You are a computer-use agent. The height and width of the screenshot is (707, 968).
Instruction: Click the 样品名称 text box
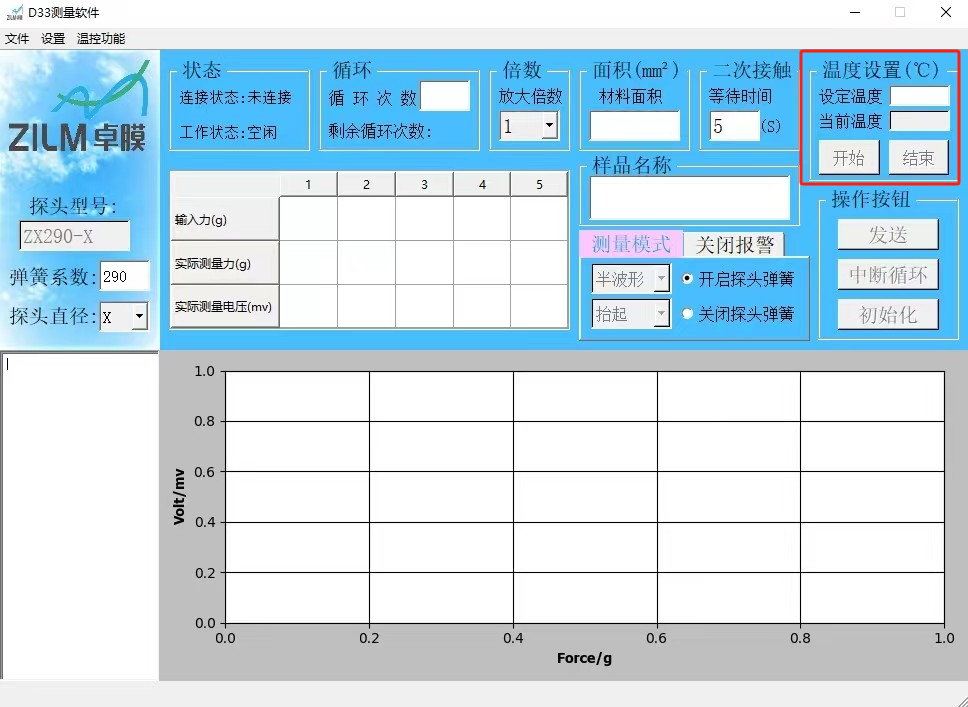[690, 197]
